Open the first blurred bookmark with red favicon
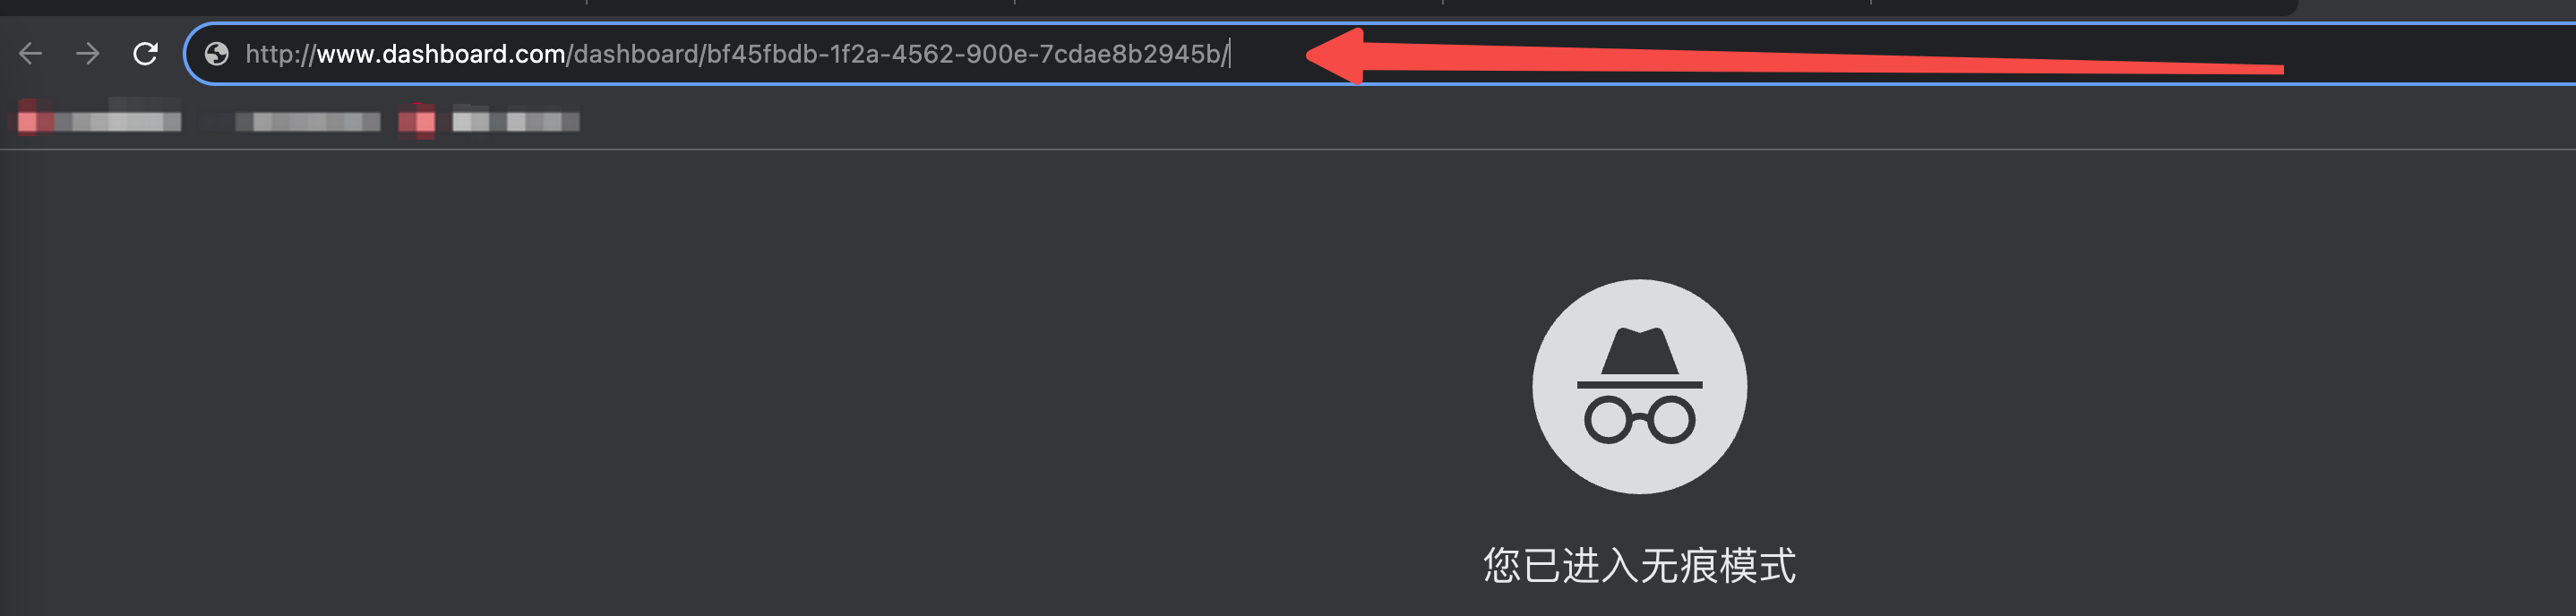Screen dimensions: 2576x616 98,120
